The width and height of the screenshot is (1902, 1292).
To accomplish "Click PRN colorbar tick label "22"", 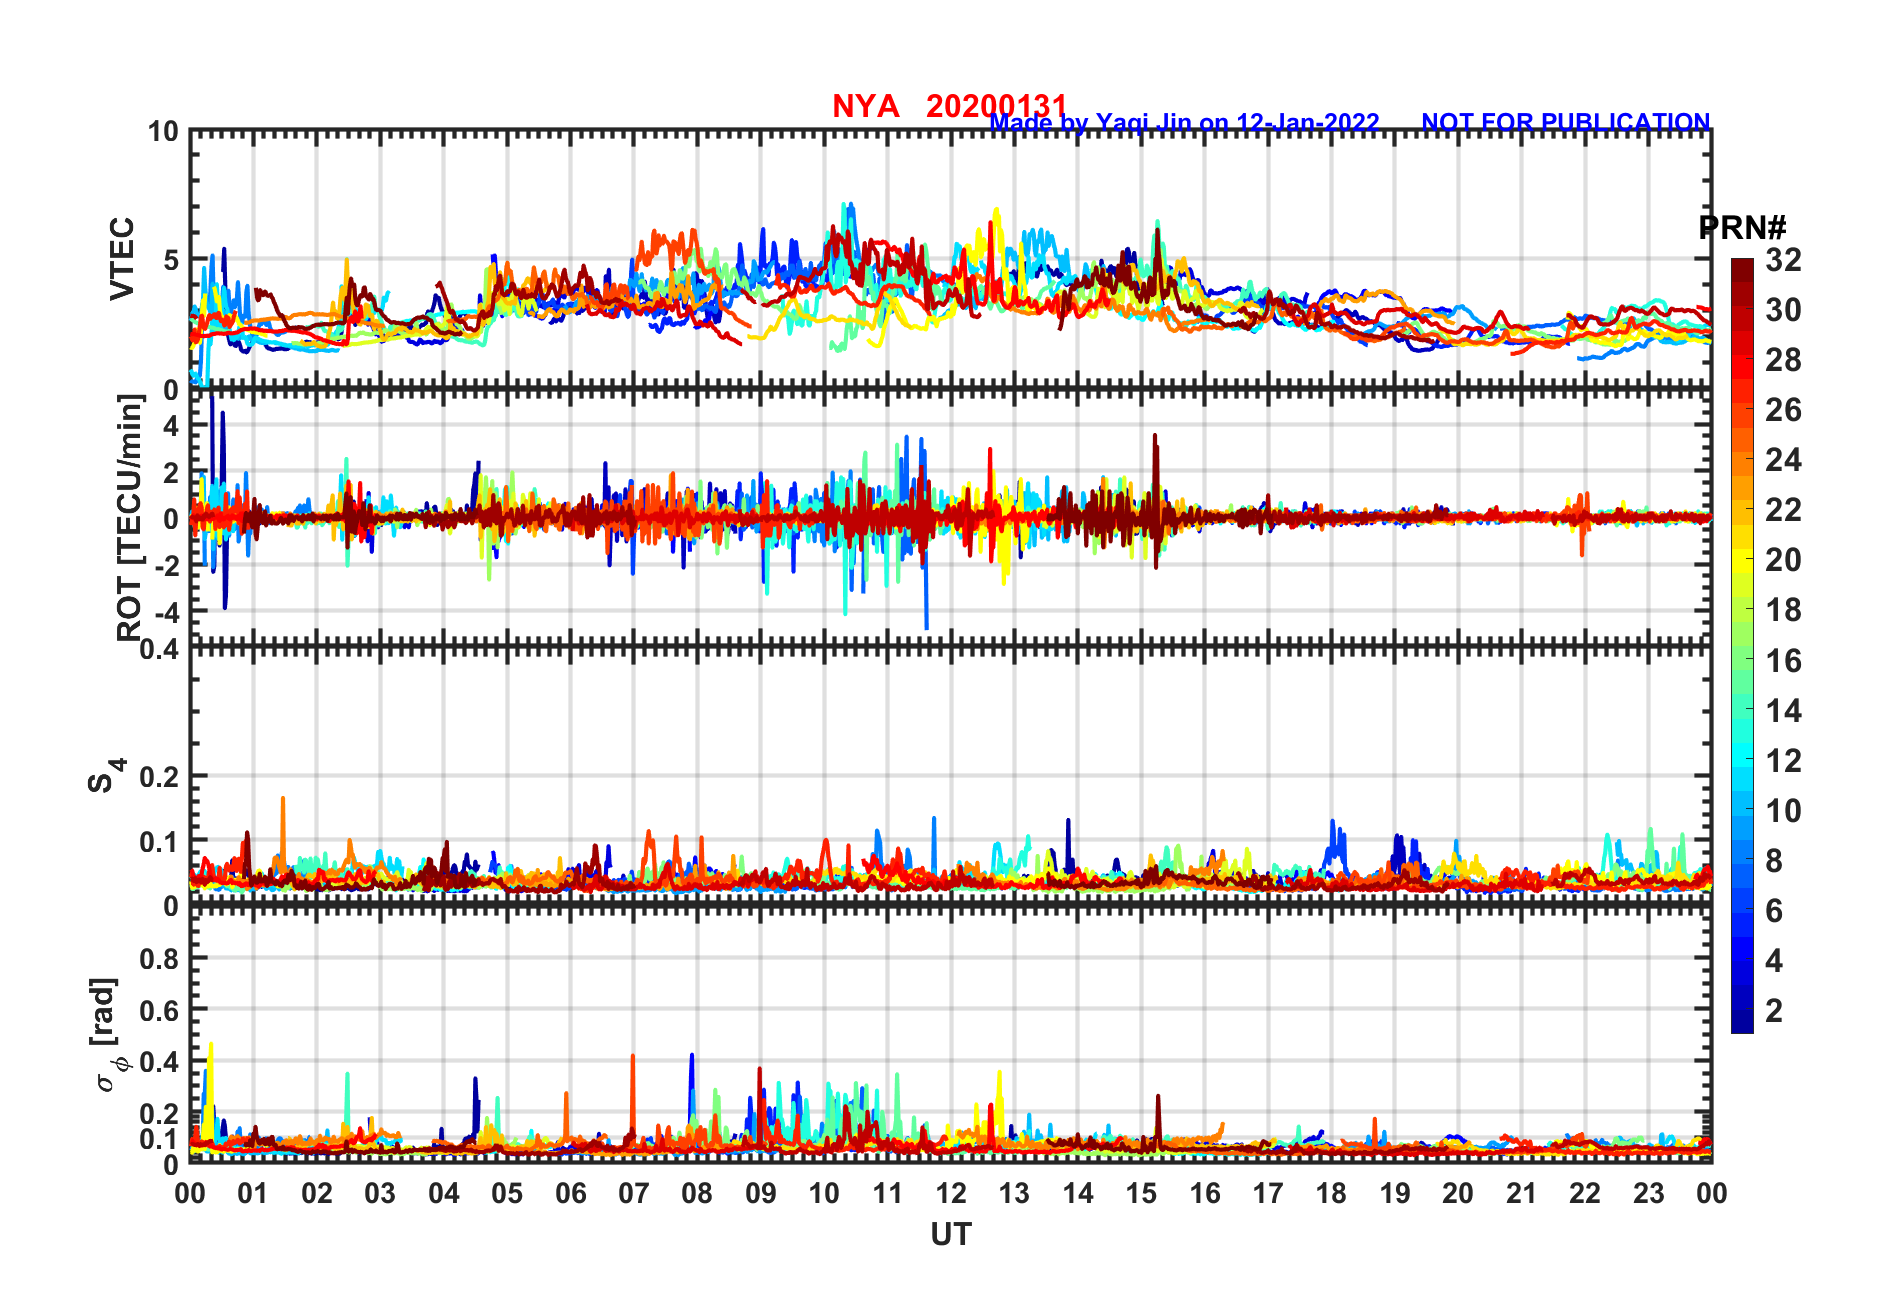I will (x=1783, y=510).
